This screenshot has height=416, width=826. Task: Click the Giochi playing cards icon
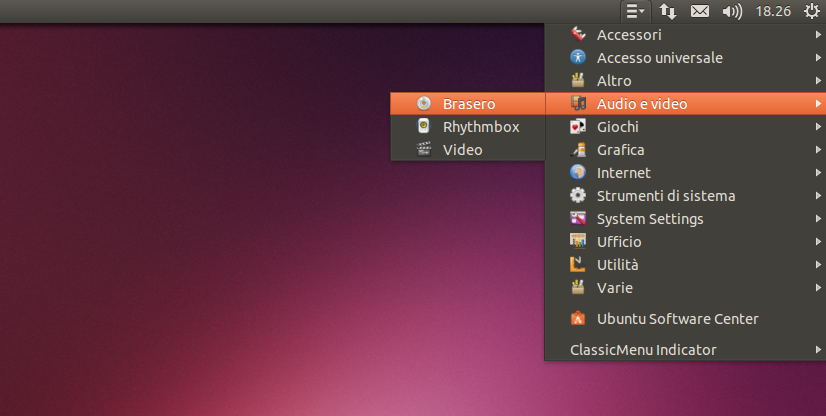(578, 126)
